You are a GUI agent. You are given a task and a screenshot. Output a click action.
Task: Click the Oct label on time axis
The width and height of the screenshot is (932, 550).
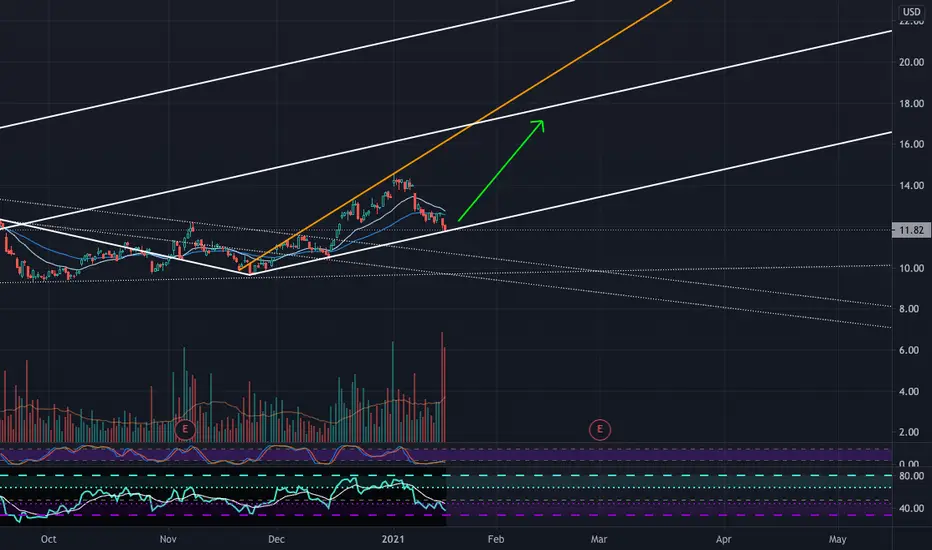click(48, 539)
